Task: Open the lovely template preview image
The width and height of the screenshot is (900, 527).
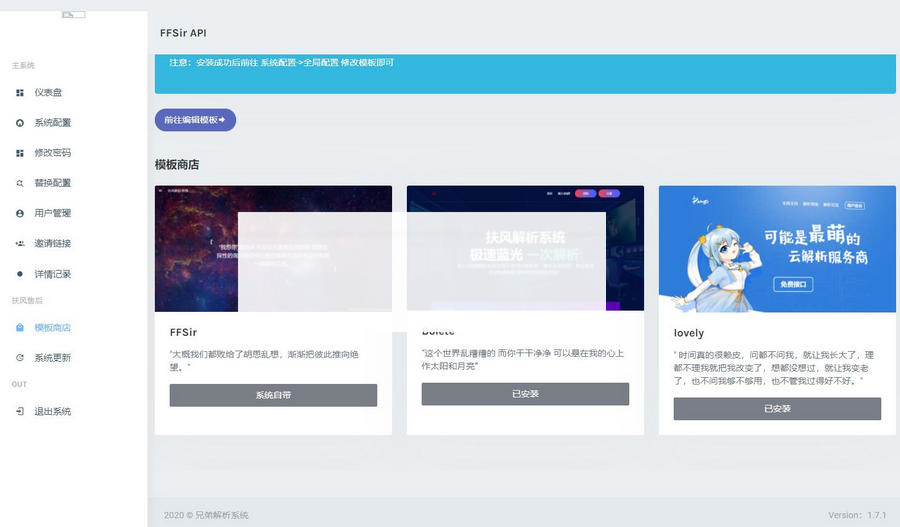Action: pos(777,249)
